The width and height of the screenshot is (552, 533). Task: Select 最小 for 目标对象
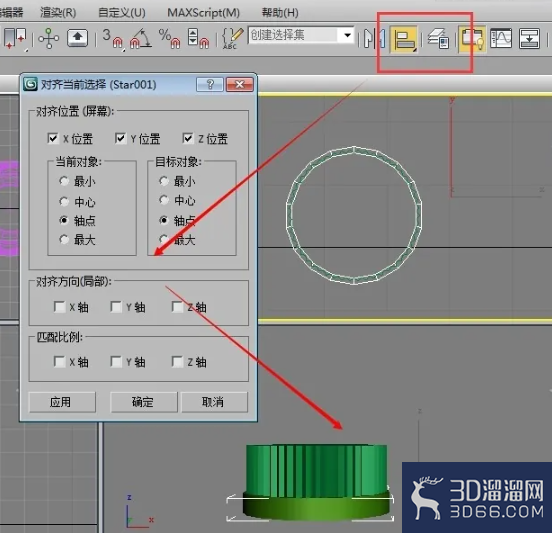tap(164, 181)
